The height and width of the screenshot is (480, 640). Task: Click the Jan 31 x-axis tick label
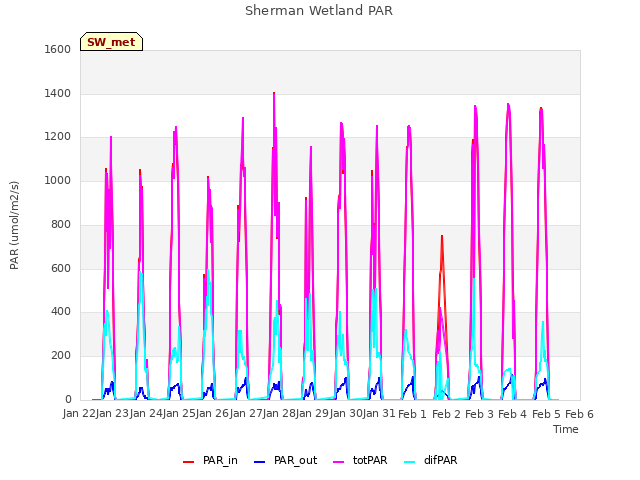coord(379,414)
